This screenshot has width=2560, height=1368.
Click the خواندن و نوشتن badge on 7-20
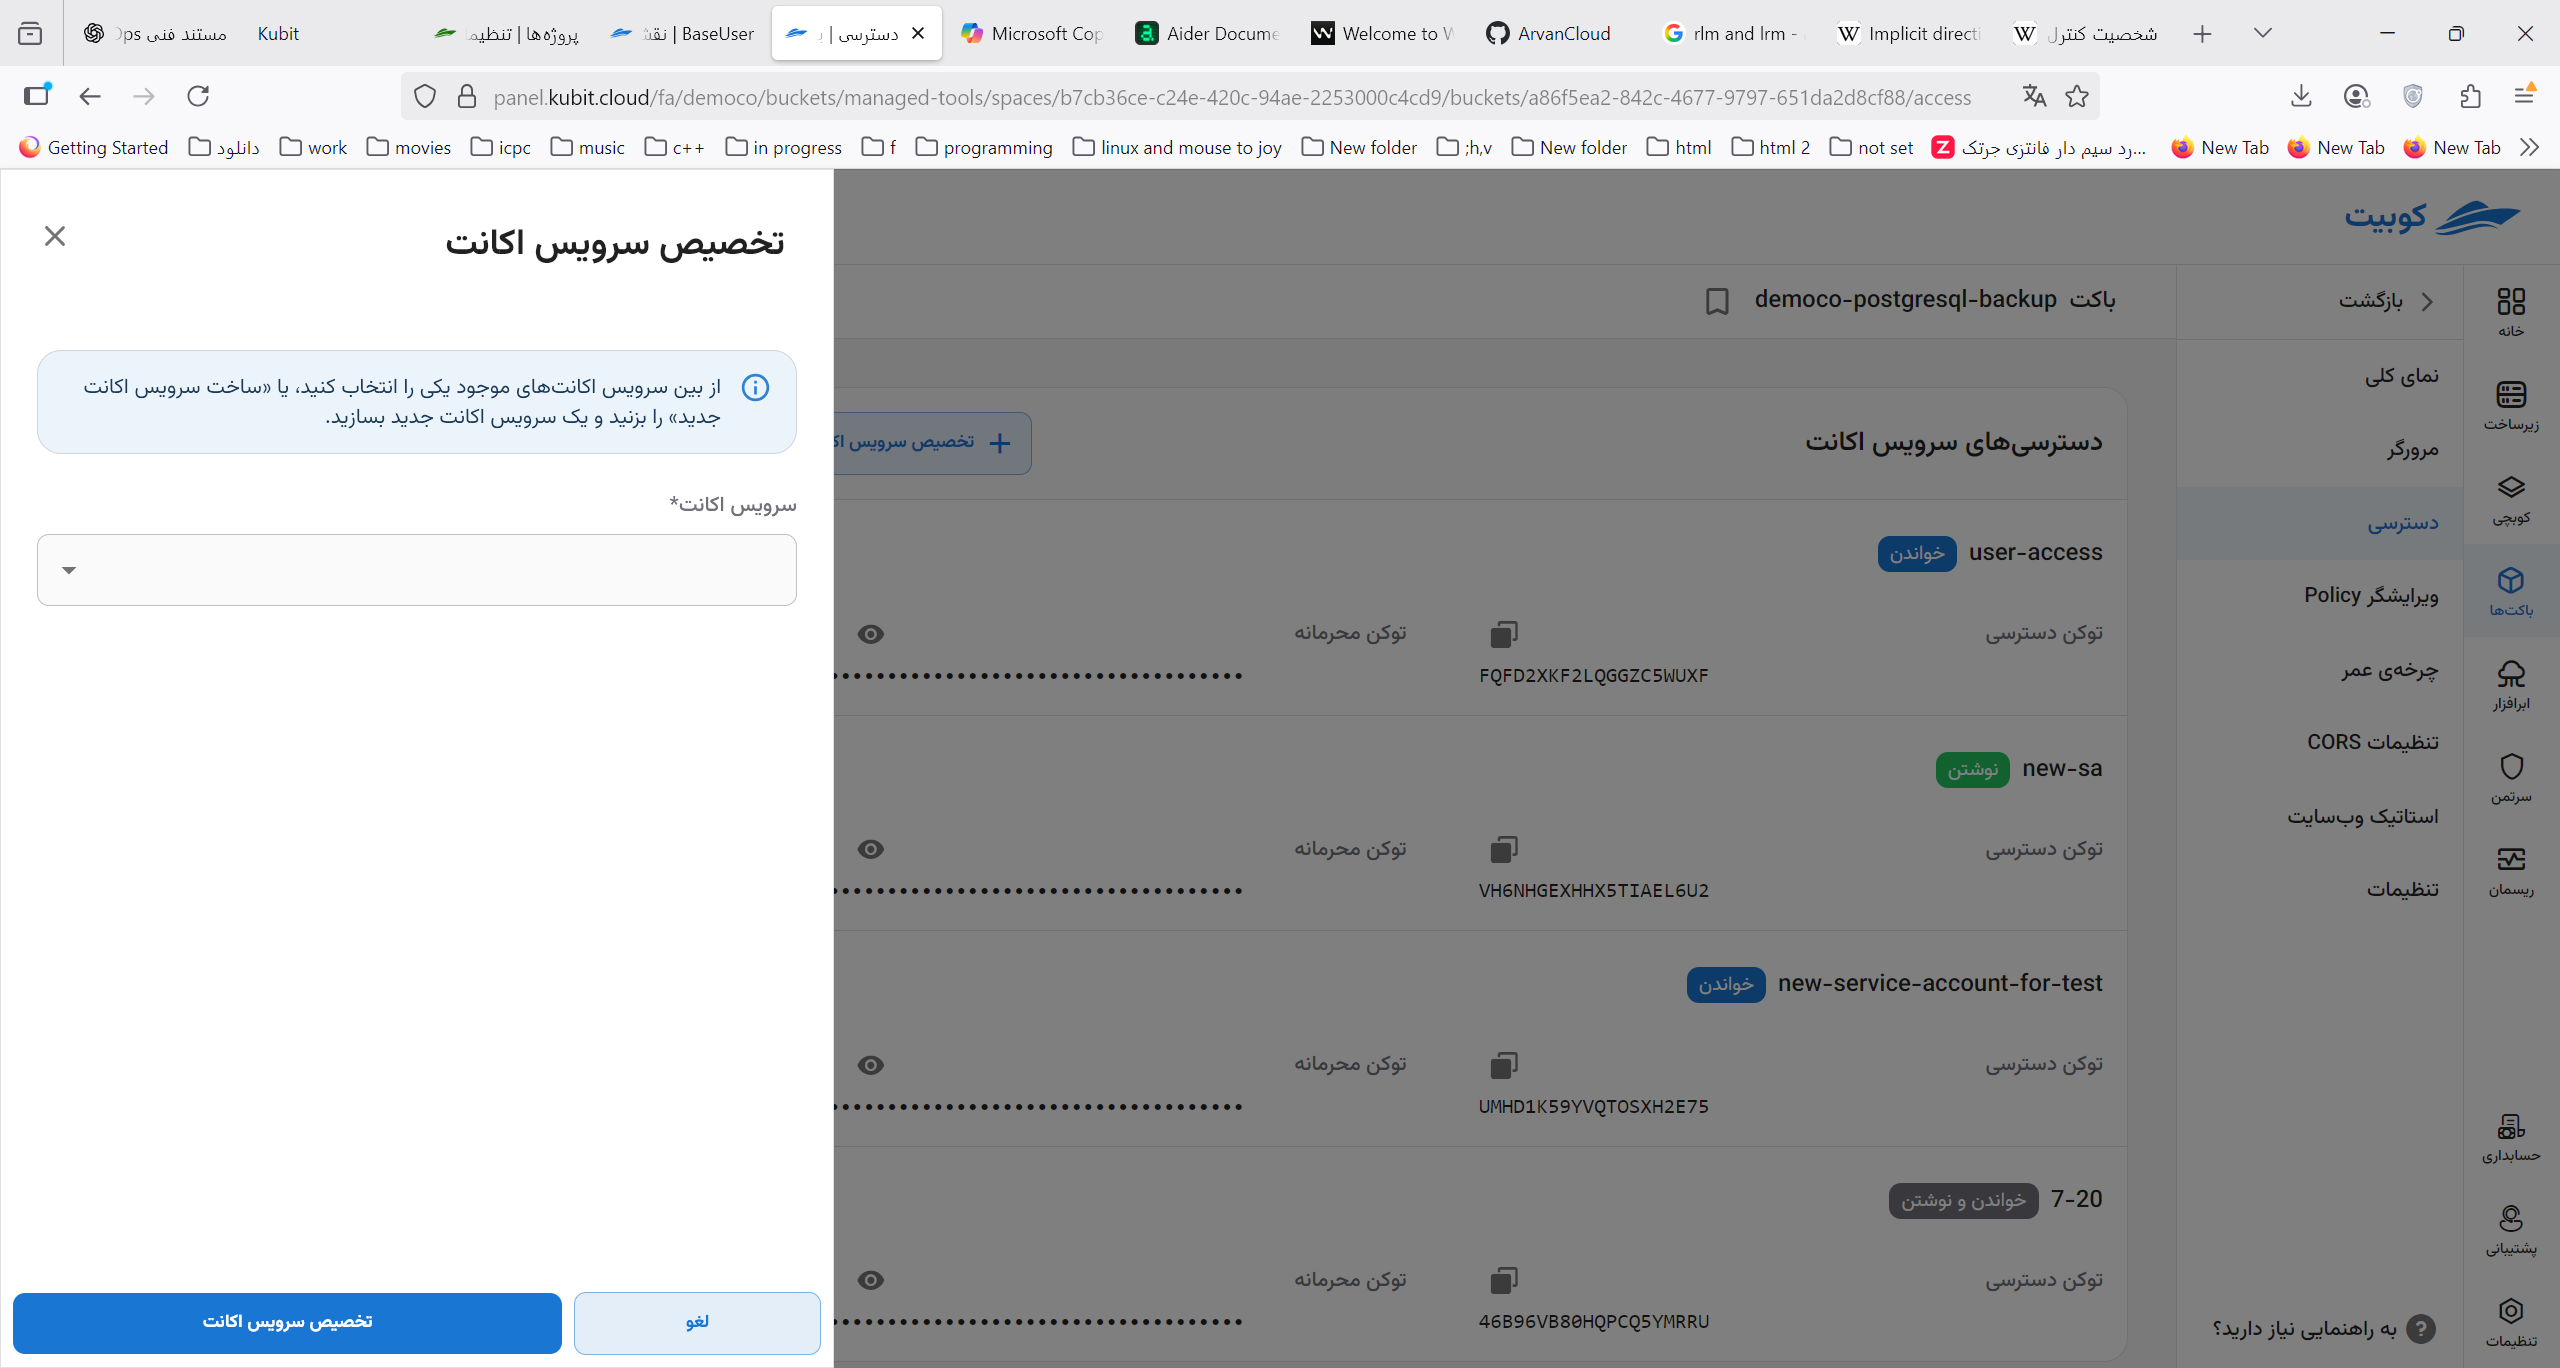coord(1963,1200)
